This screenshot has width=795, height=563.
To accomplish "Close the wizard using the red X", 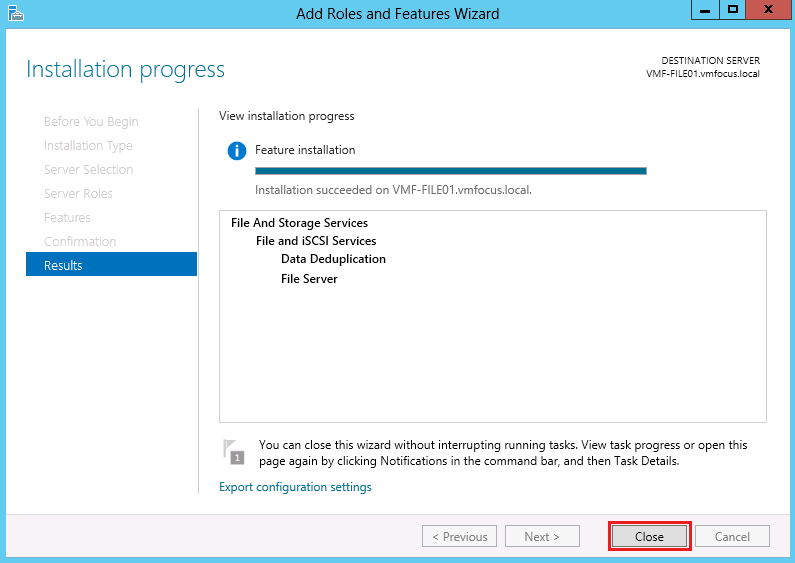I will click(x=768, y=10).
